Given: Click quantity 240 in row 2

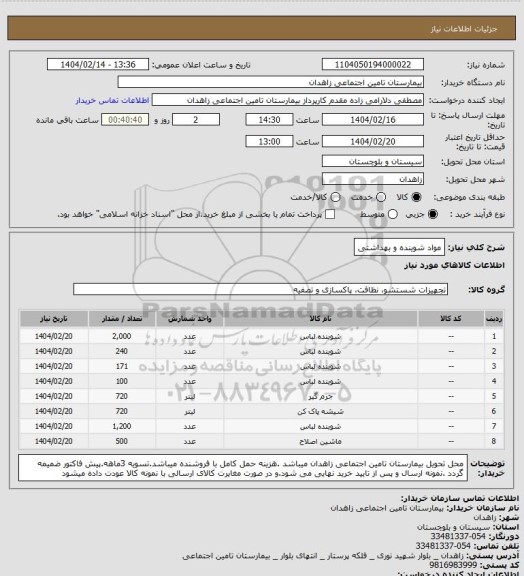Looking at the screenshot, I should (122, 352).
